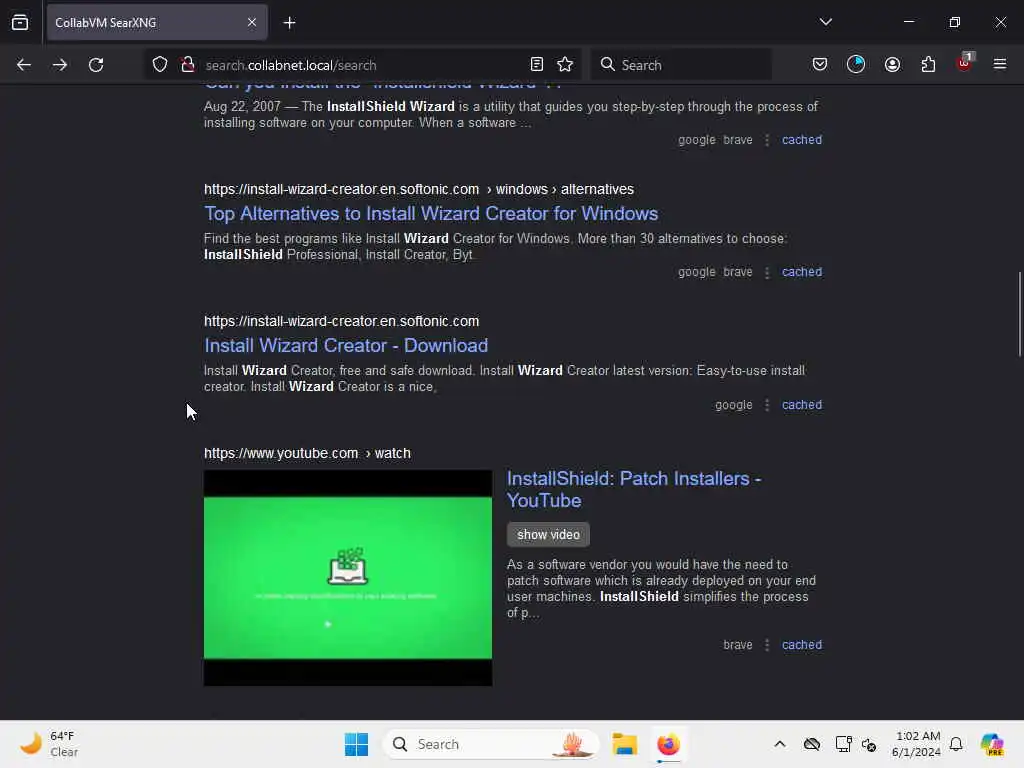
Task: Click the uBlock Origin extension icon
Action: tap(965, 63)
